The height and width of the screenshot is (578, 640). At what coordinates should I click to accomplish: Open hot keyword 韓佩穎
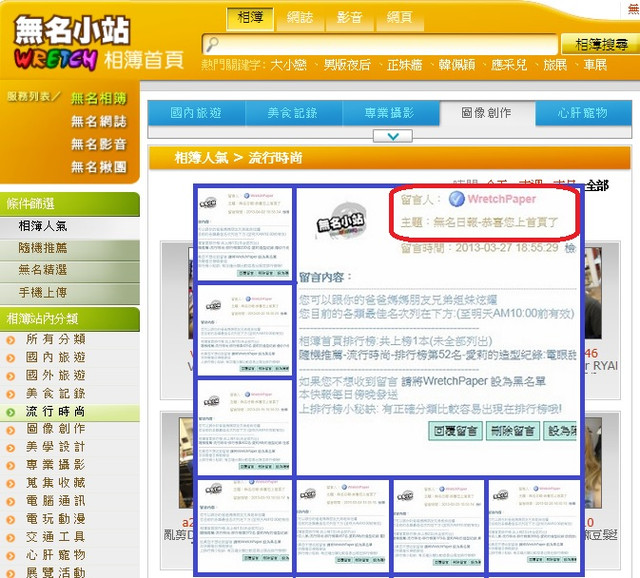[457, 64]
